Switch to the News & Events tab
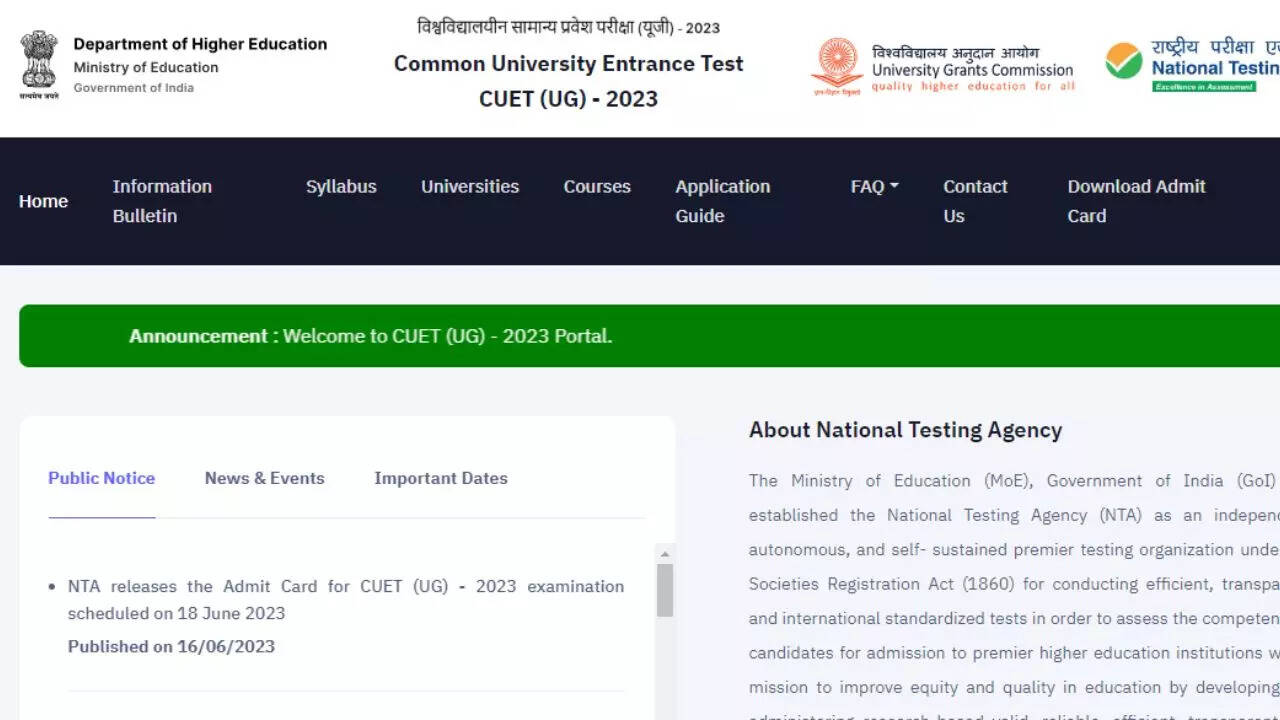Viewport: 1280px width, 720px height. (264, 478)
